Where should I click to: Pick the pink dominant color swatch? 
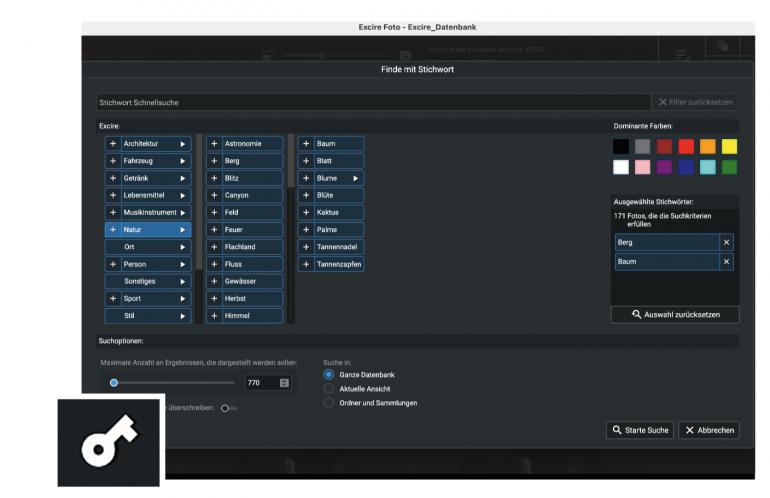pos(642,167)
